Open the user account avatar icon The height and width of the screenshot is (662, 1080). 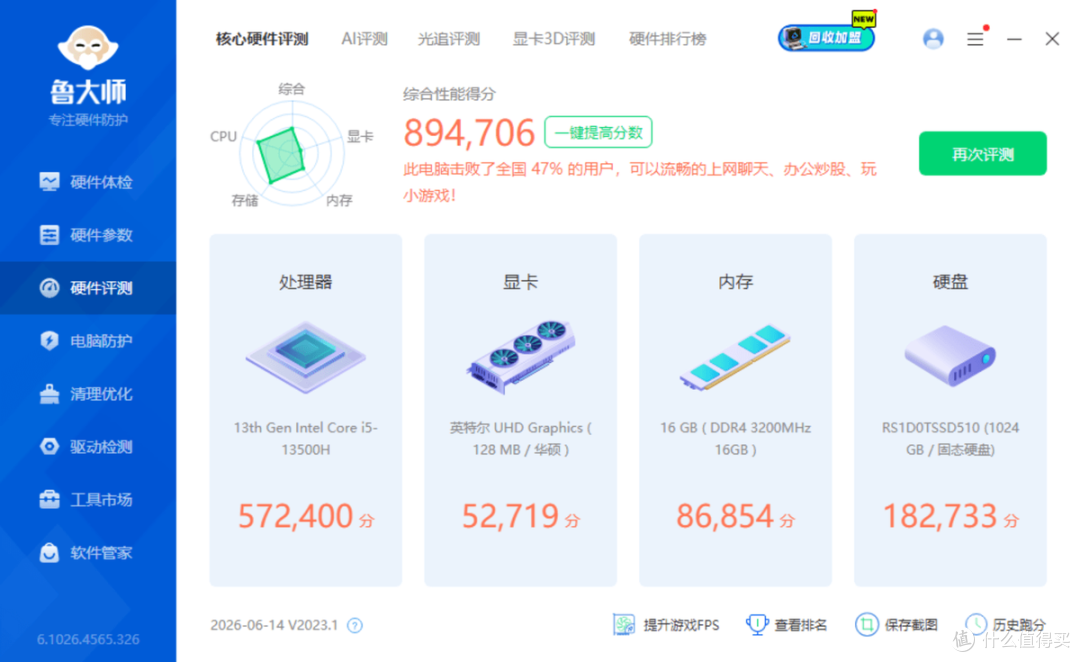[933, 39]
